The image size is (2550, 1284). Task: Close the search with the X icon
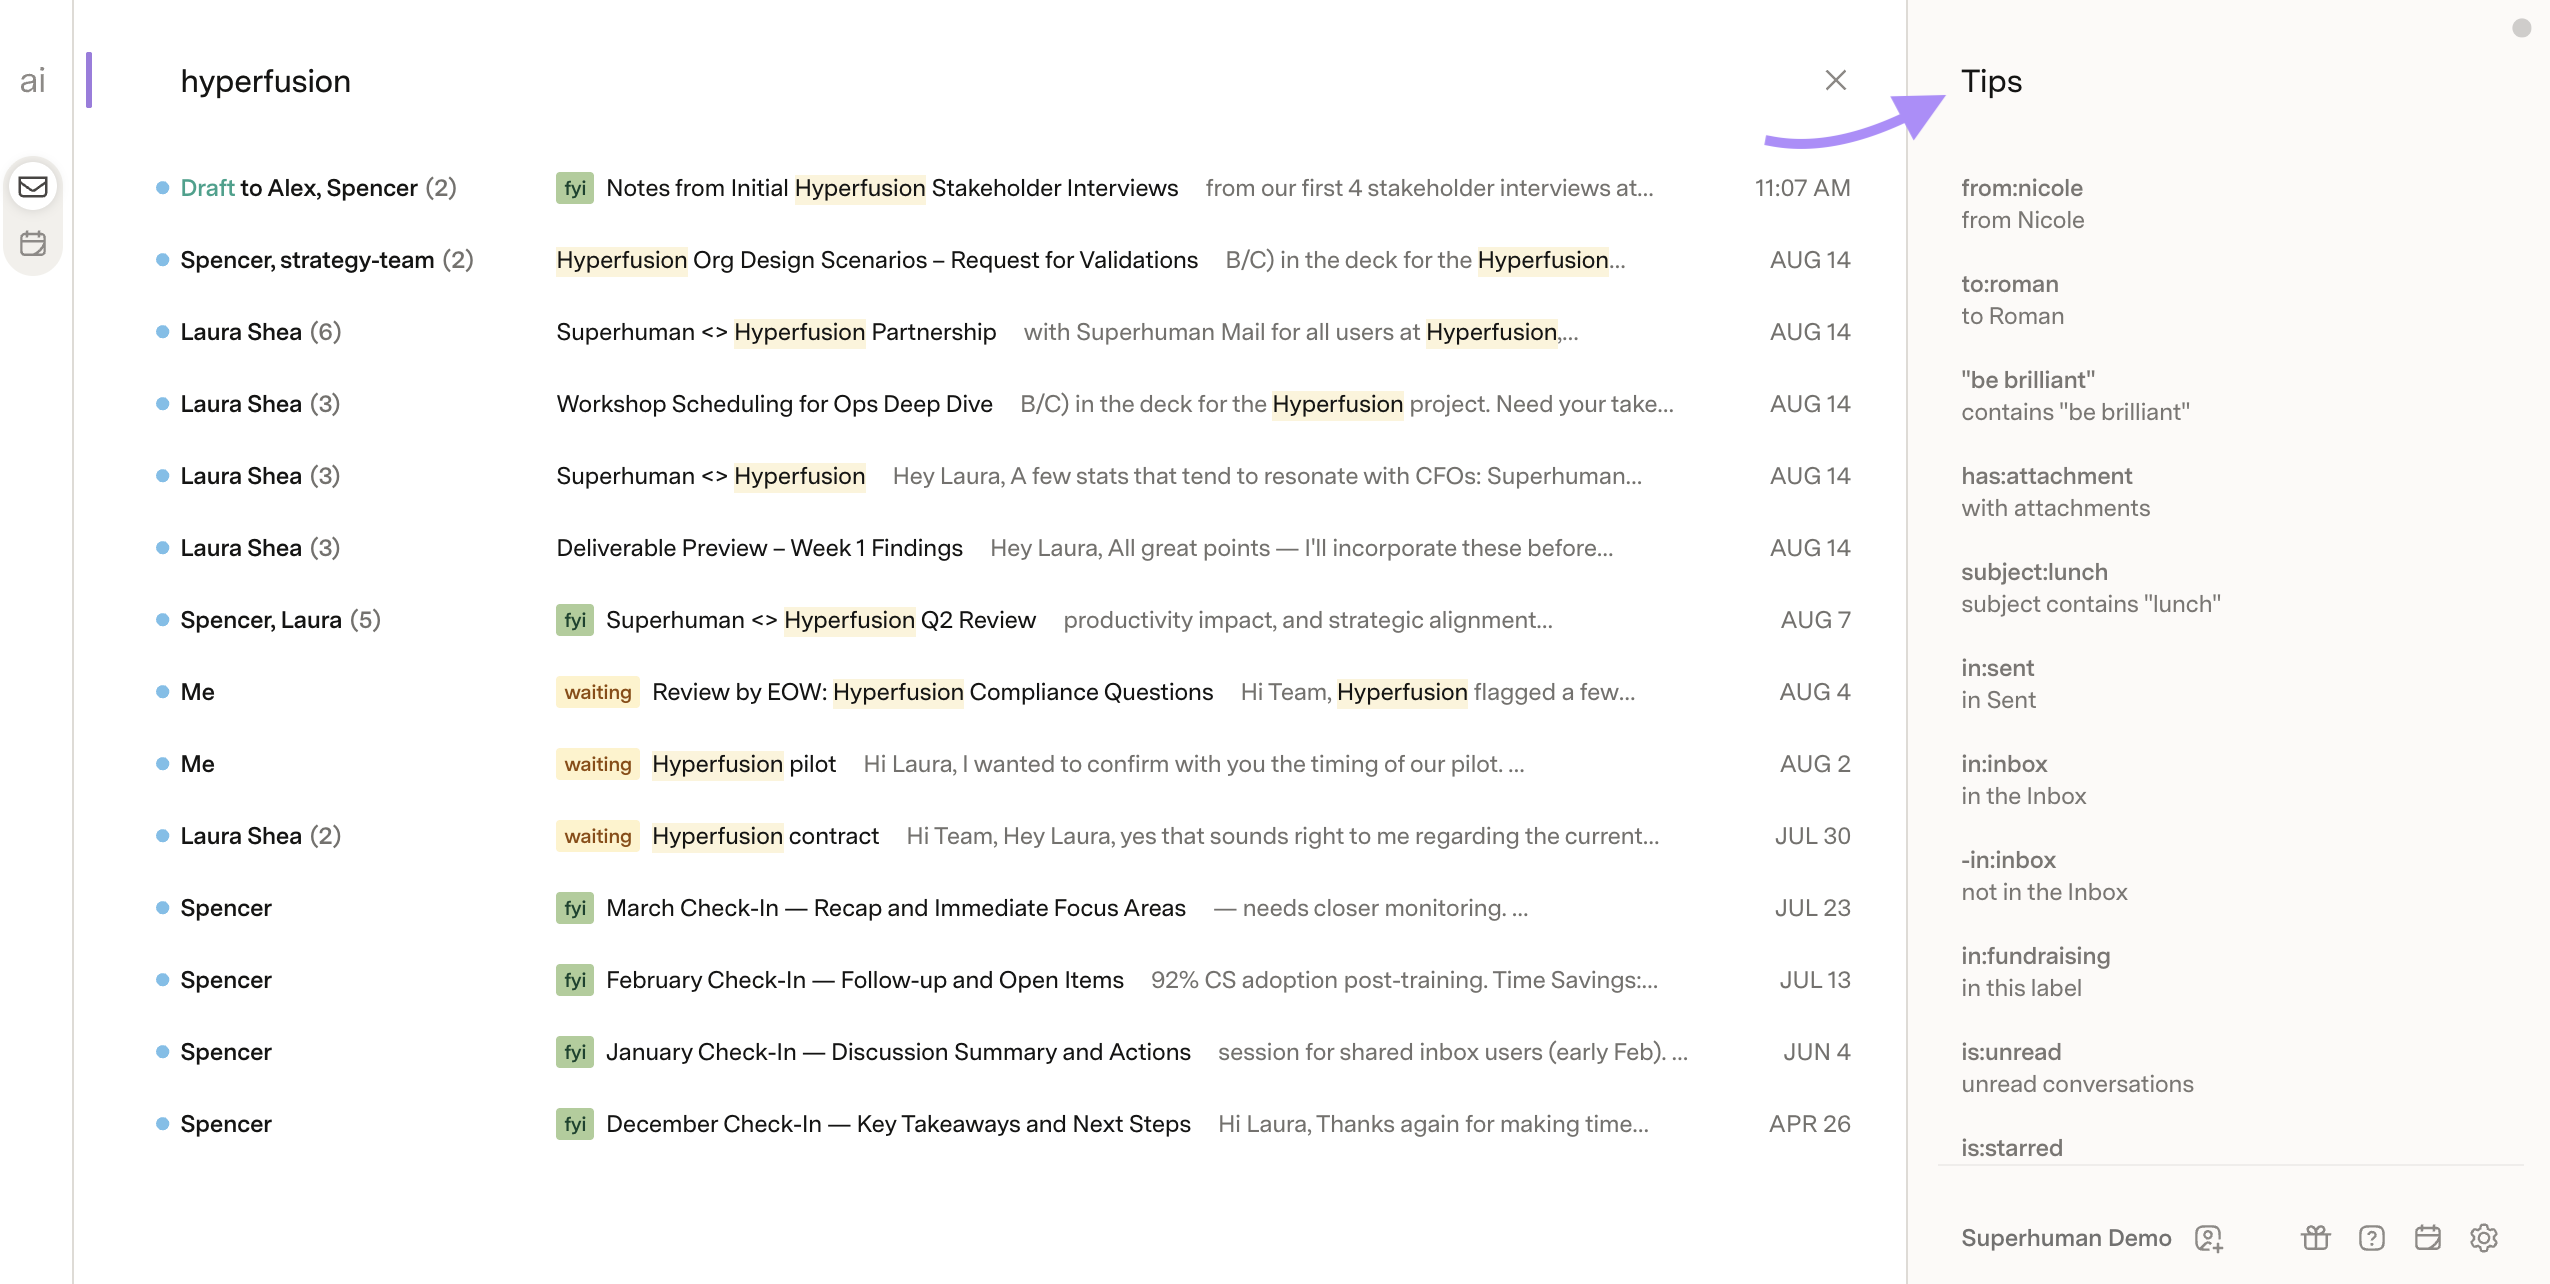1835,80
